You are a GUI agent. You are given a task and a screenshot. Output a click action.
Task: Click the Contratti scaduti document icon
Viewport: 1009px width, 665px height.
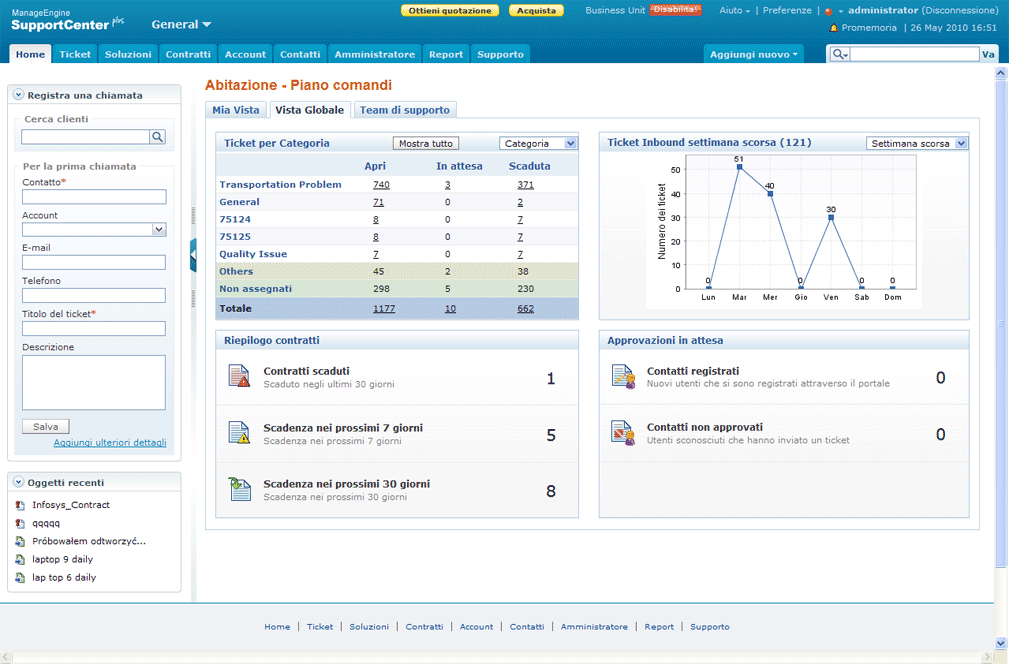tap(239, 375)
